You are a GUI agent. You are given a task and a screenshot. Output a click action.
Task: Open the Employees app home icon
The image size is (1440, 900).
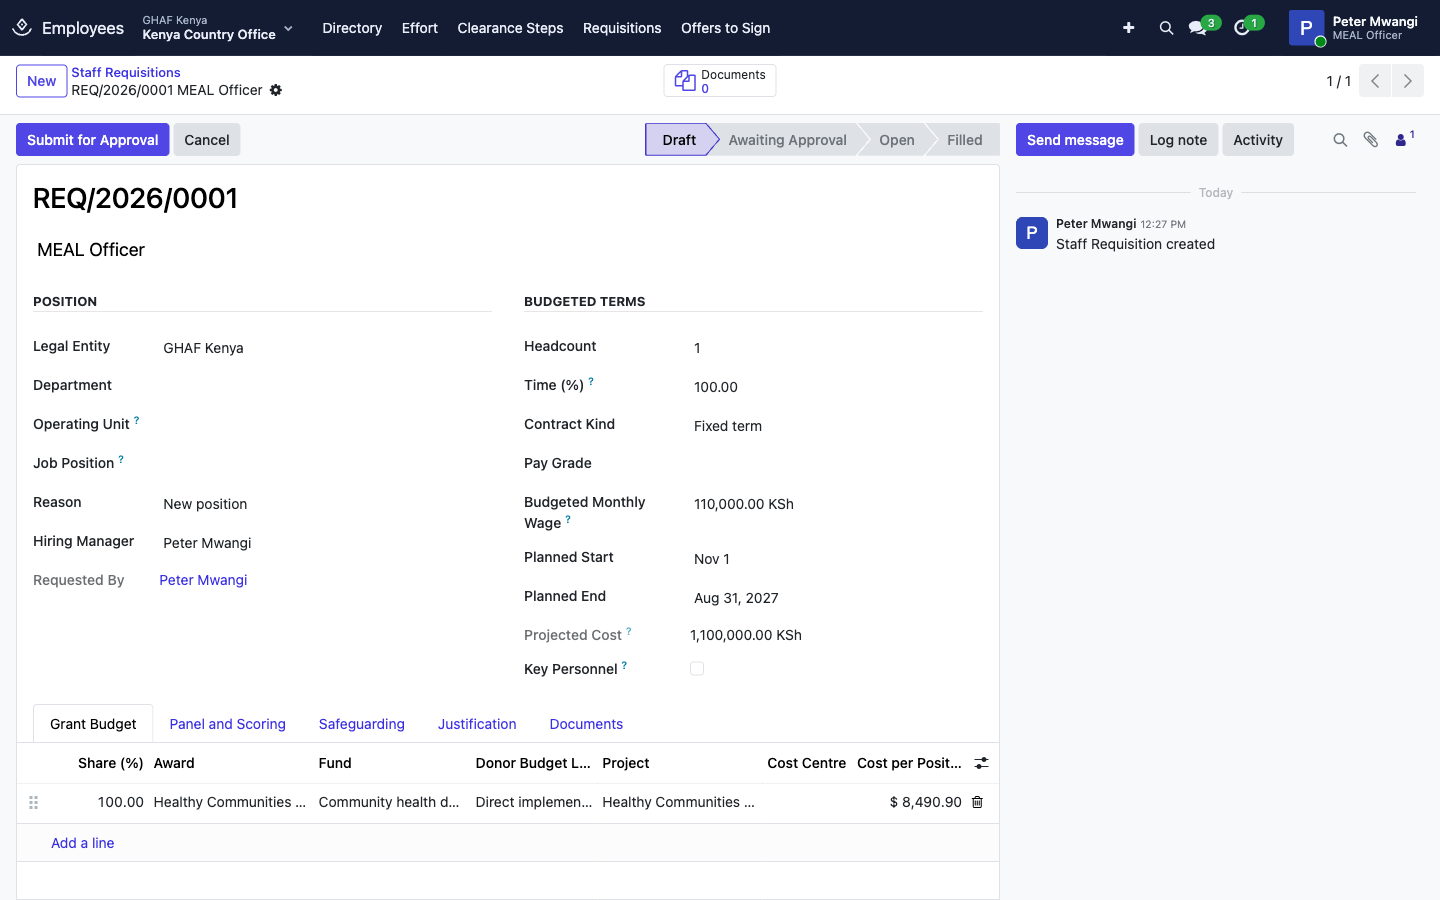point(22,28)
